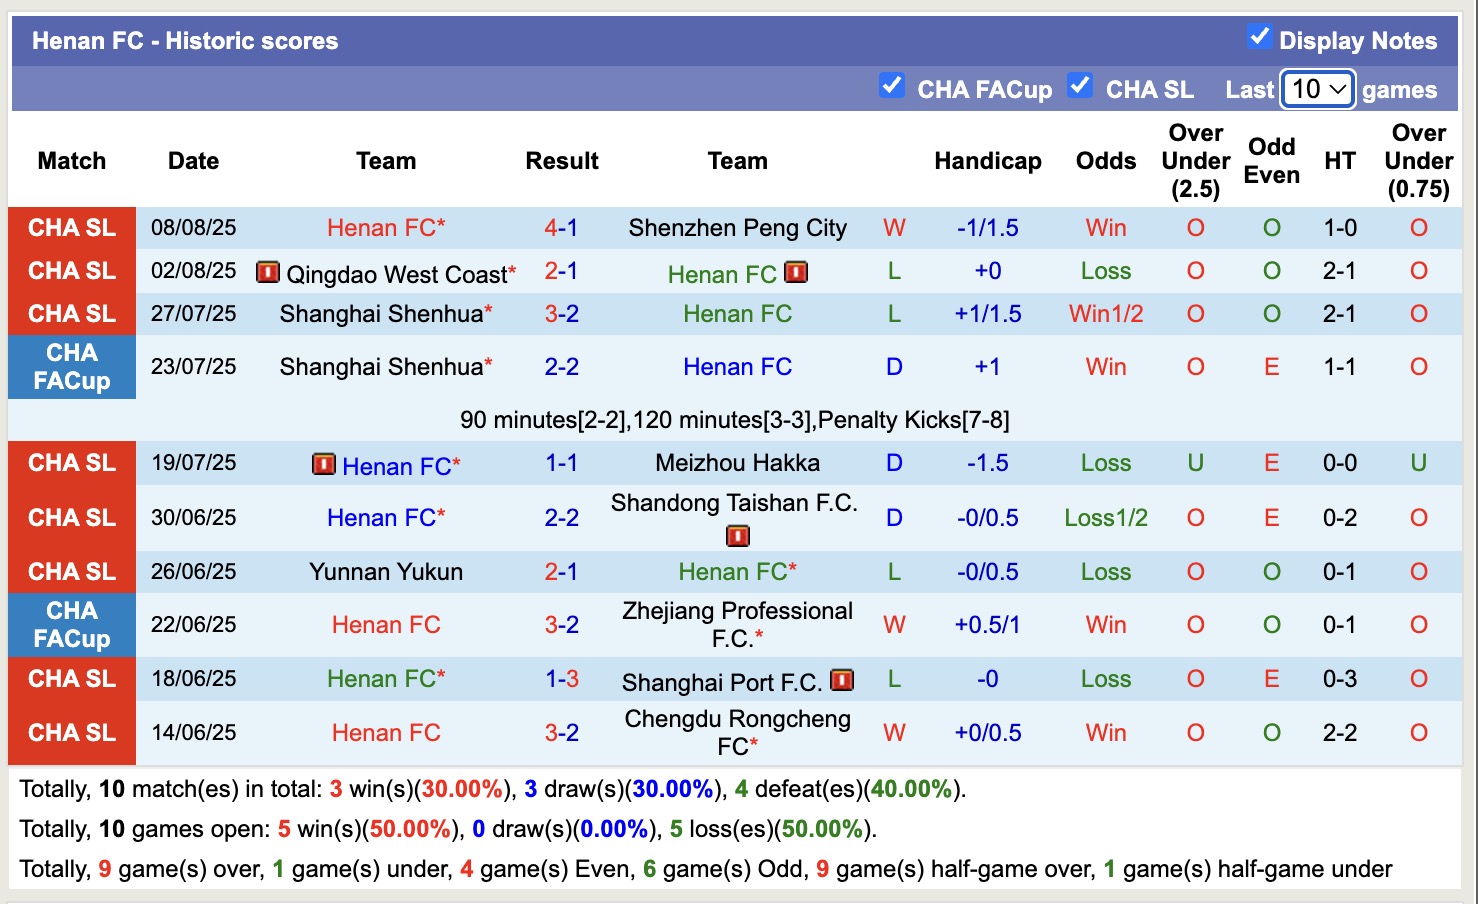Click red card icon before Qingdao West Coast
This screenshot has width=1478, height=904.
coord(267,271)
